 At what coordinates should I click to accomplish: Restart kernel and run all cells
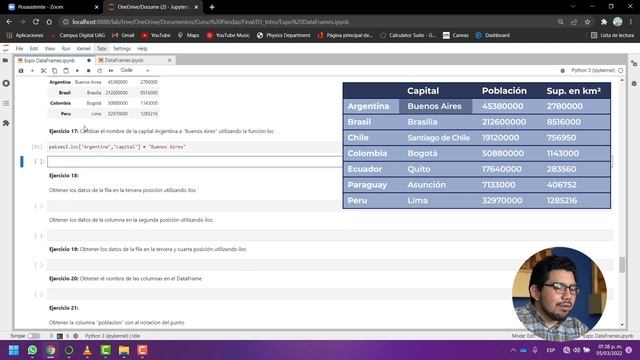111,71
